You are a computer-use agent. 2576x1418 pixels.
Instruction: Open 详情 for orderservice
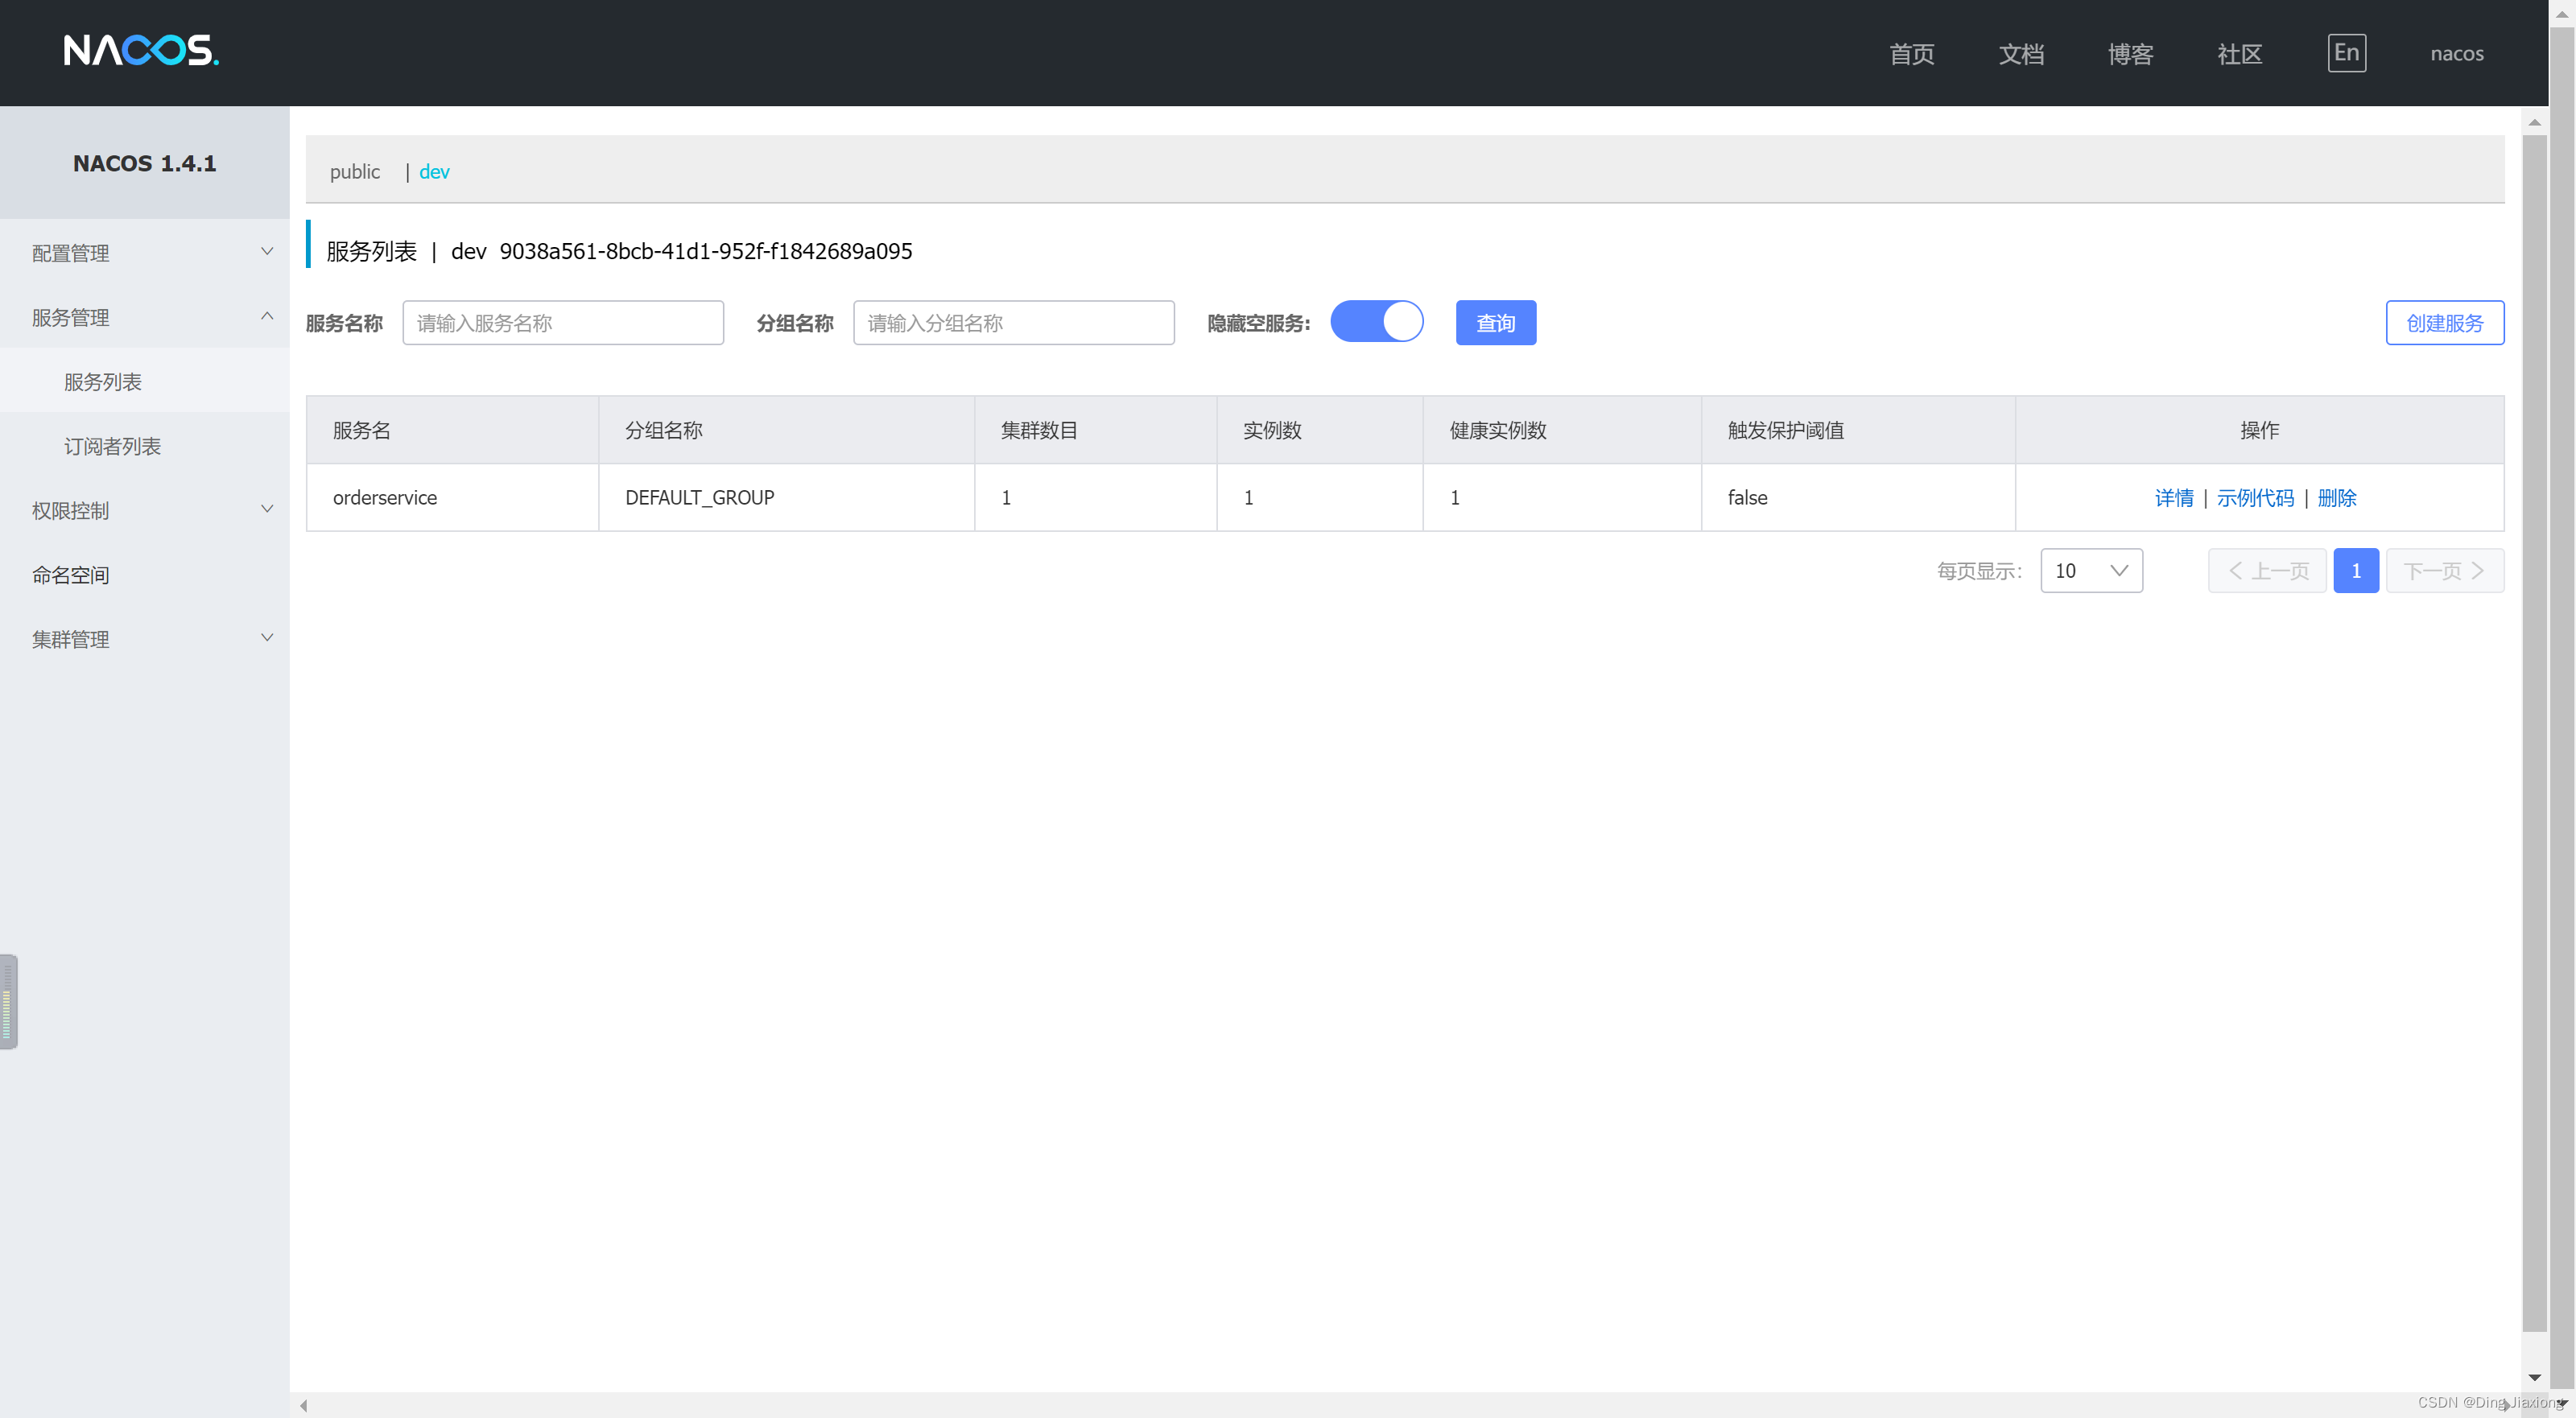[x=2173, y=497]
